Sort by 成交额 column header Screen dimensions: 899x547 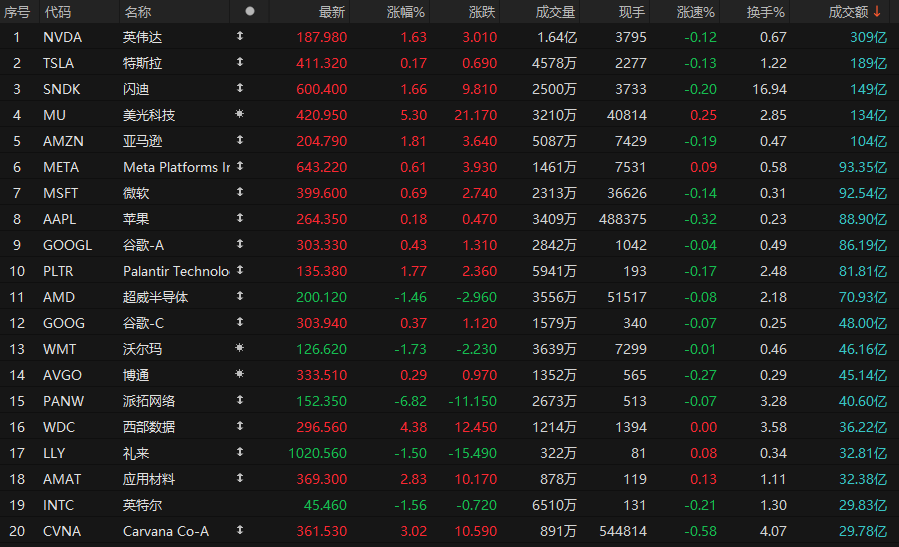click(x=849, y=12)
